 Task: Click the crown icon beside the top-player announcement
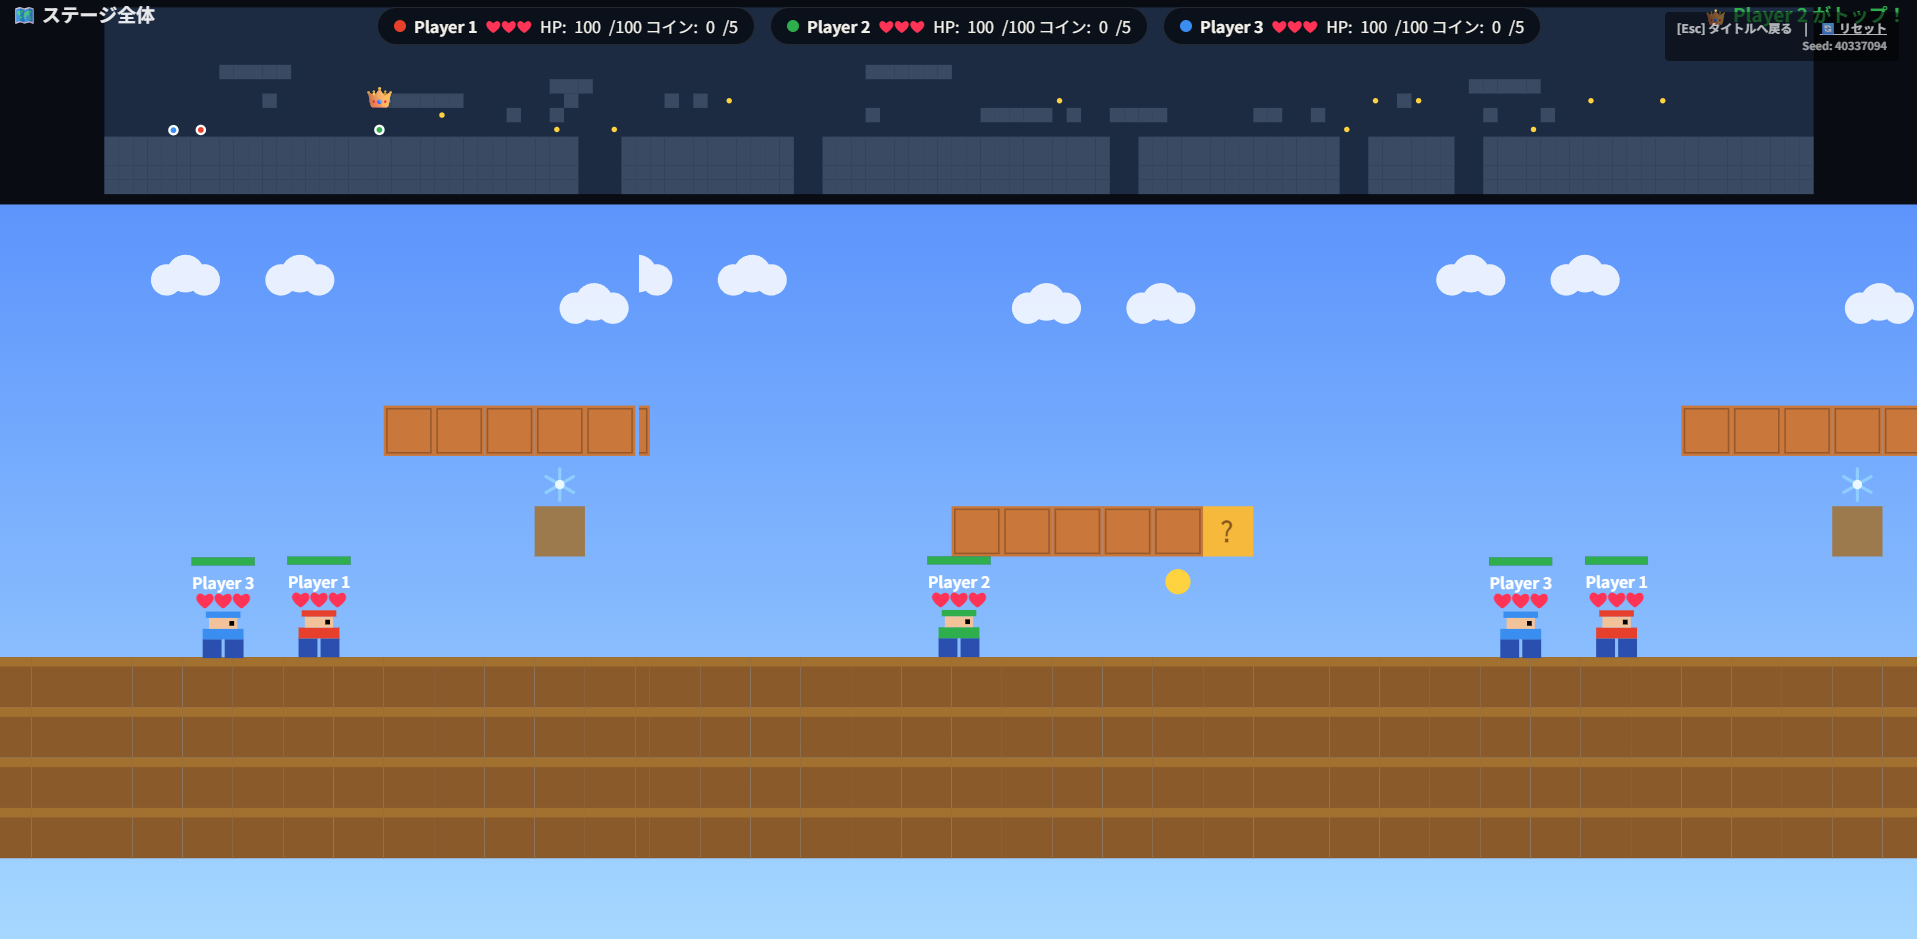pos(1716,16)
